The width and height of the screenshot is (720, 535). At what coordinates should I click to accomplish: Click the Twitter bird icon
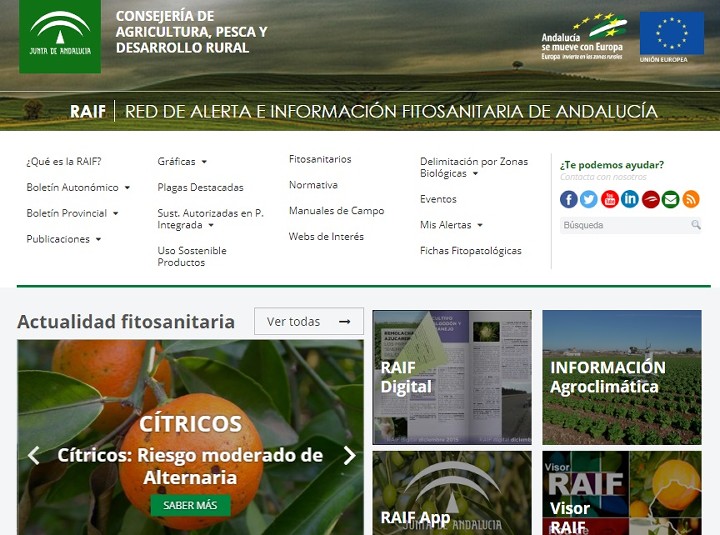click(x=589, y=199)
